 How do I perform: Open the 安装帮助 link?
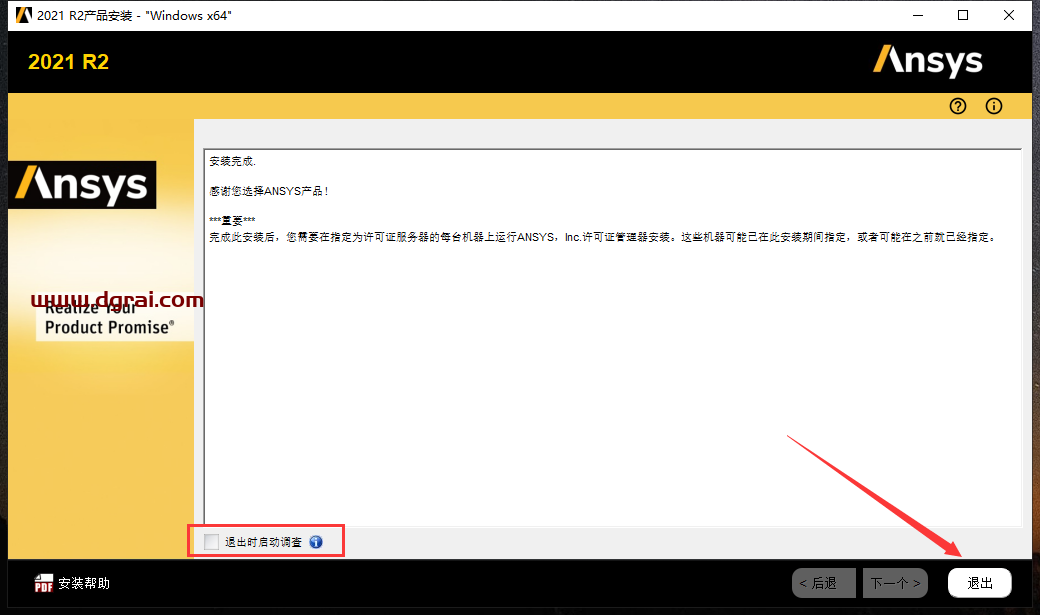point(84,583)
